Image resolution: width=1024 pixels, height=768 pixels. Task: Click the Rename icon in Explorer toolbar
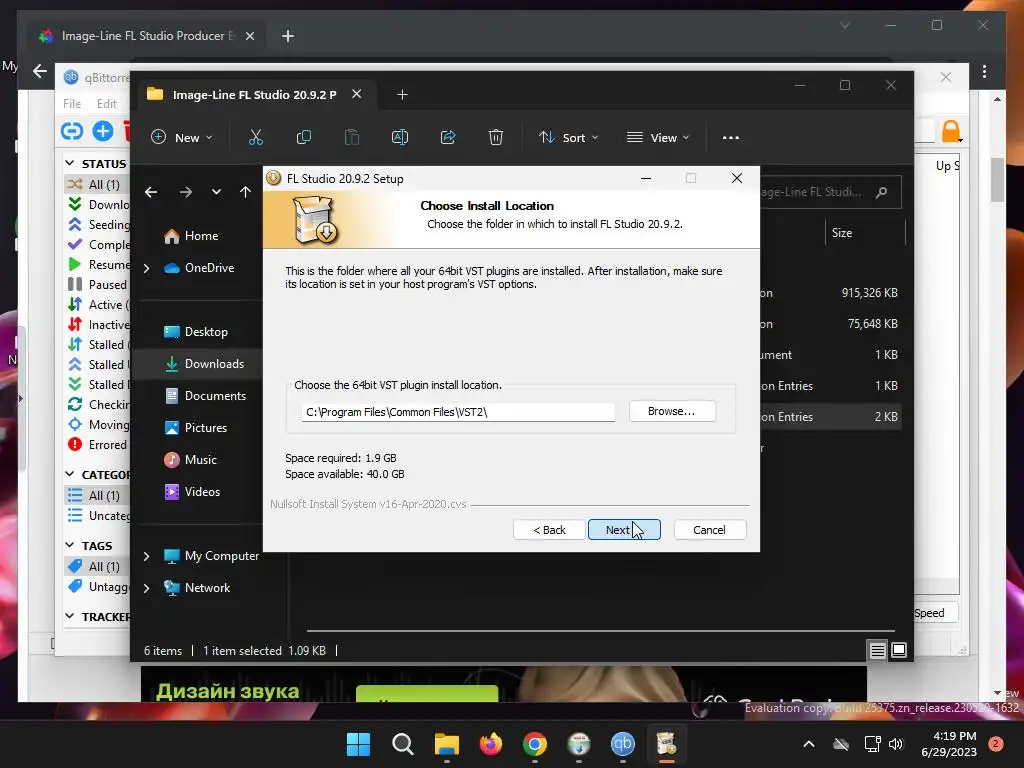[x=400, y=138]
